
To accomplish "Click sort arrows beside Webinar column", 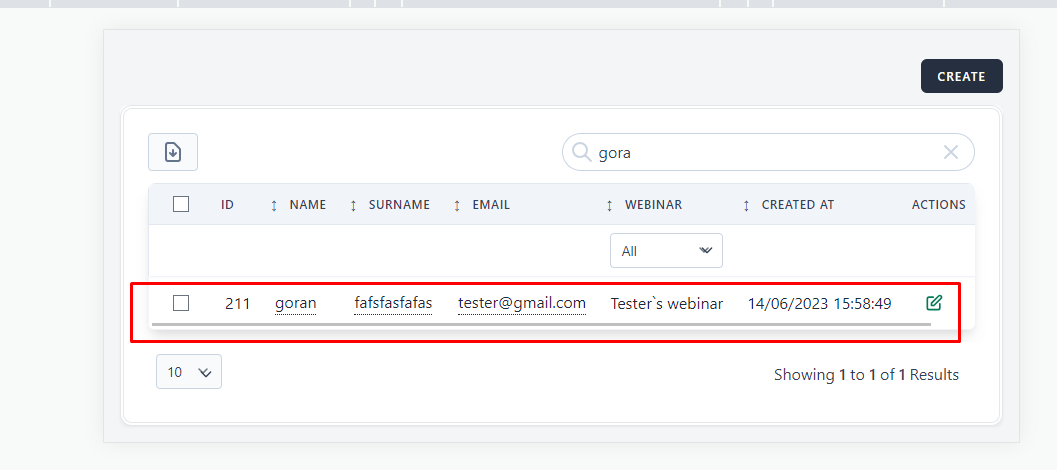I will point(610,205).
